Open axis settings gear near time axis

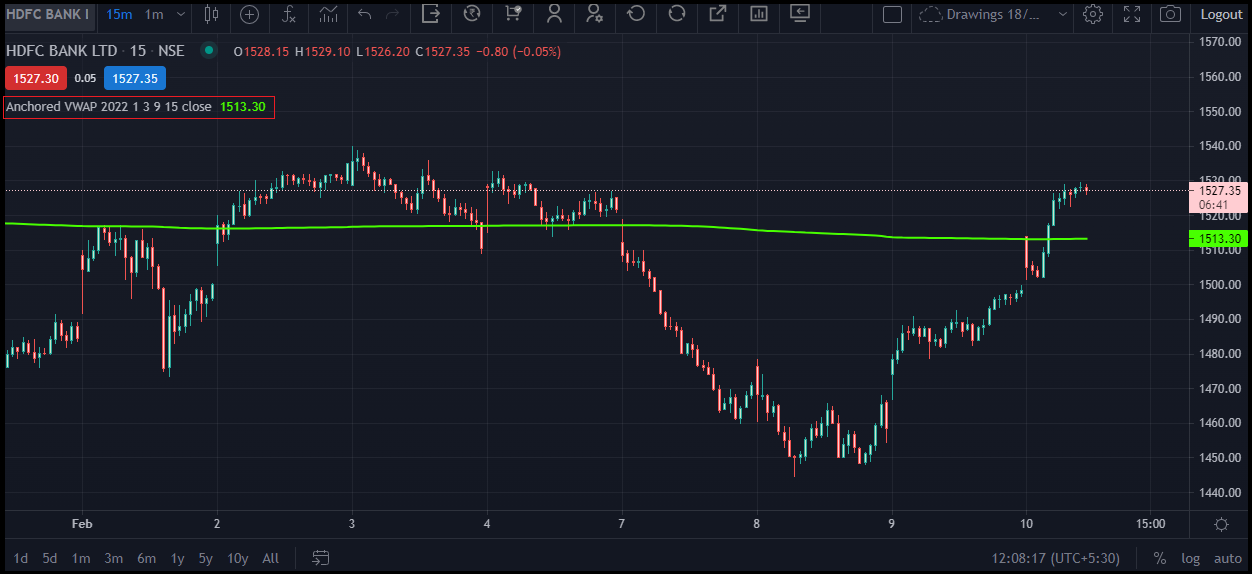click(x=1221, y=524)
